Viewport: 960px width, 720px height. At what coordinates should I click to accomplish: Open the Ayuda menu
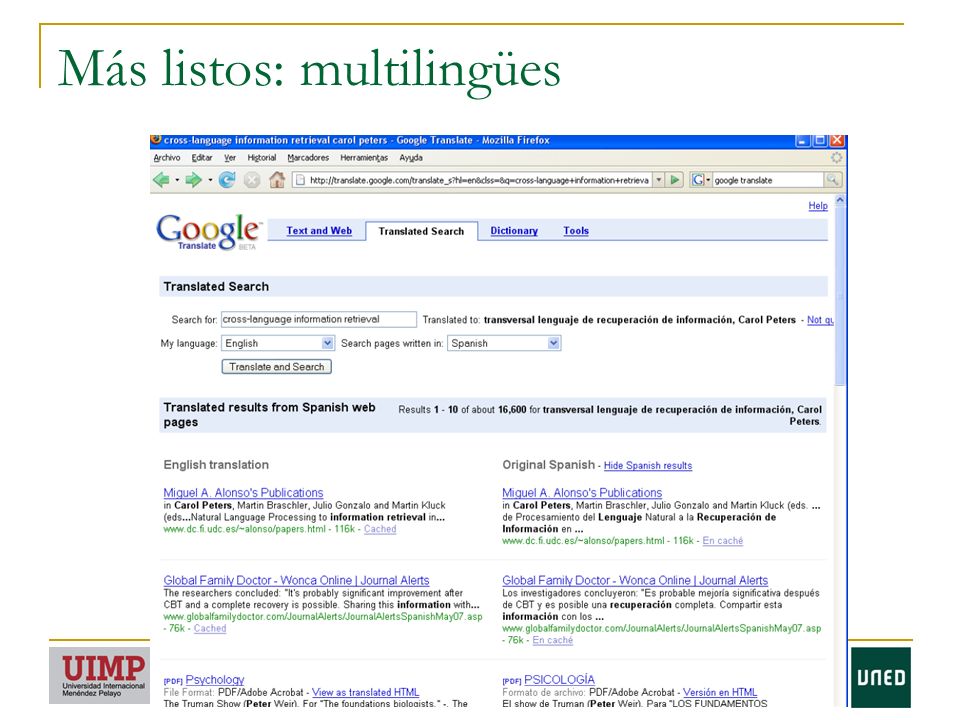tap(411, 158)
